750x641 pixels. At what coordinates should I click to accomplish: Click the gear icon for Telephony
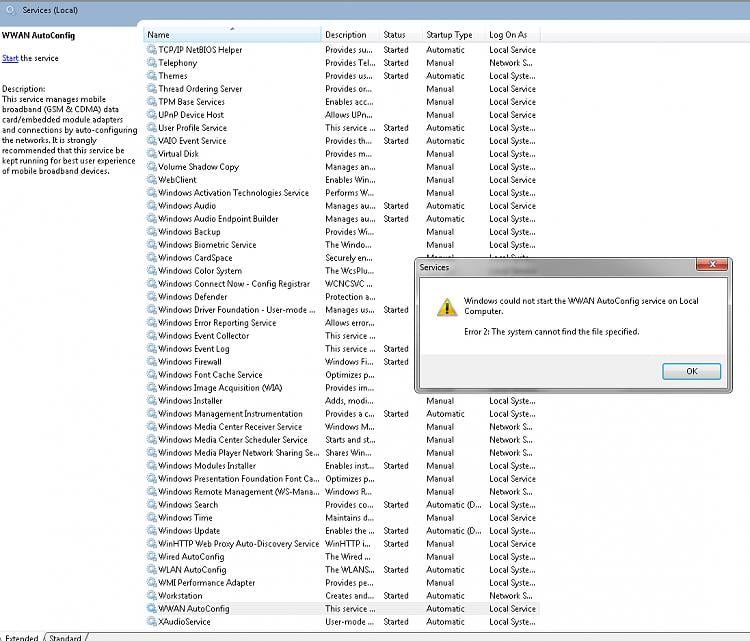[x=152, y=63]
